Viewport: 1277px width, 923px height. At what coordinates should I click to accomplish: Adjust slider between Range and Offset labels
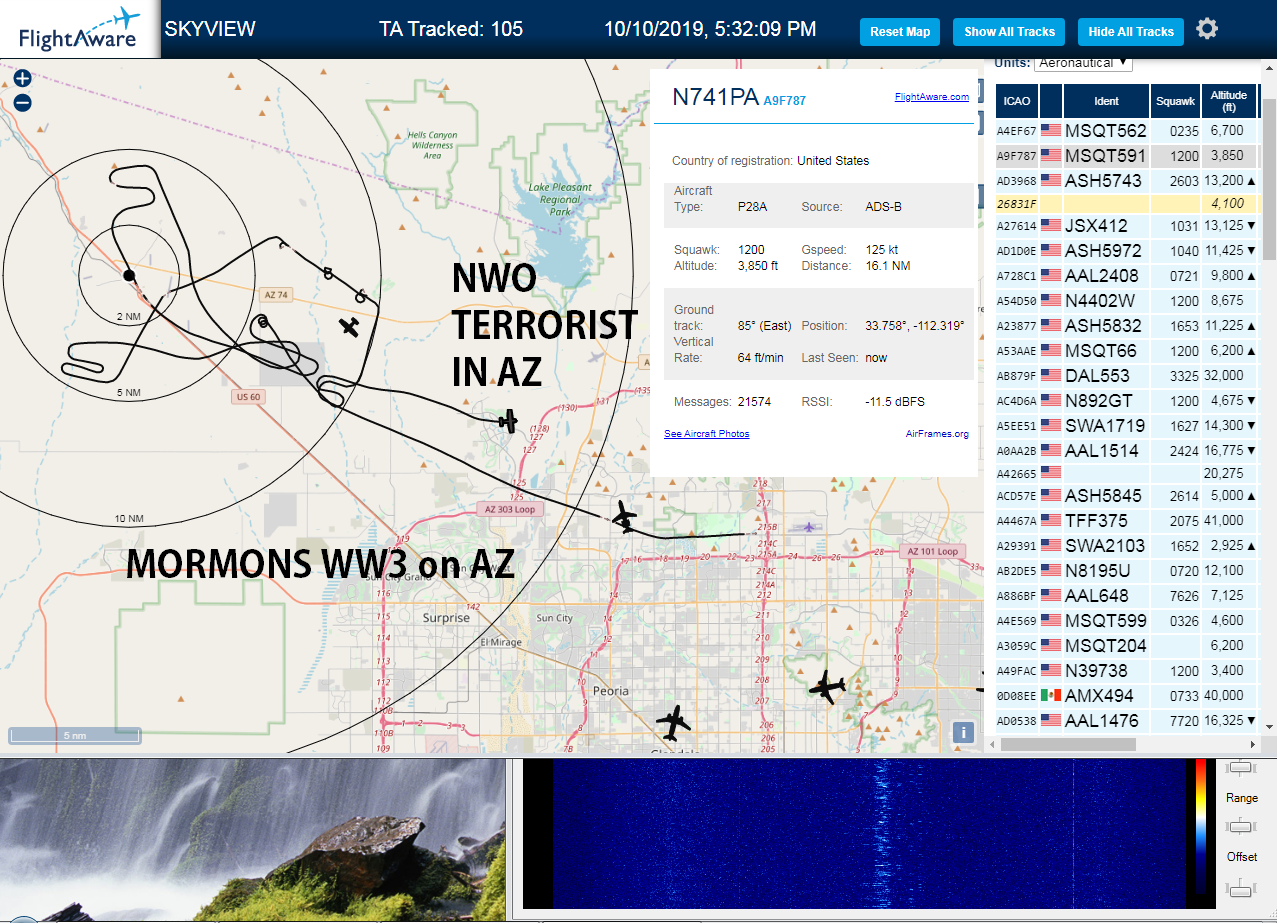point(1241,826)
